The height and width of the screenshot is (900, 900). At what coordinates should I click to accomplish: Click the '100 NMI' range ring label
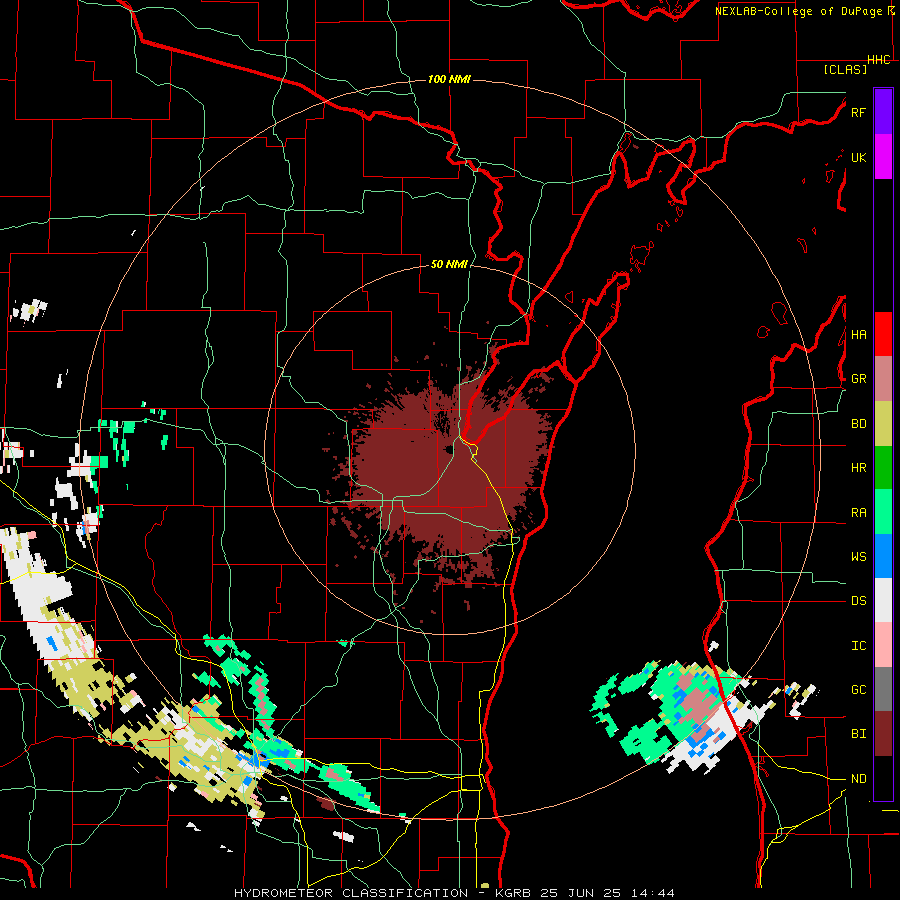tap(449, 79)
